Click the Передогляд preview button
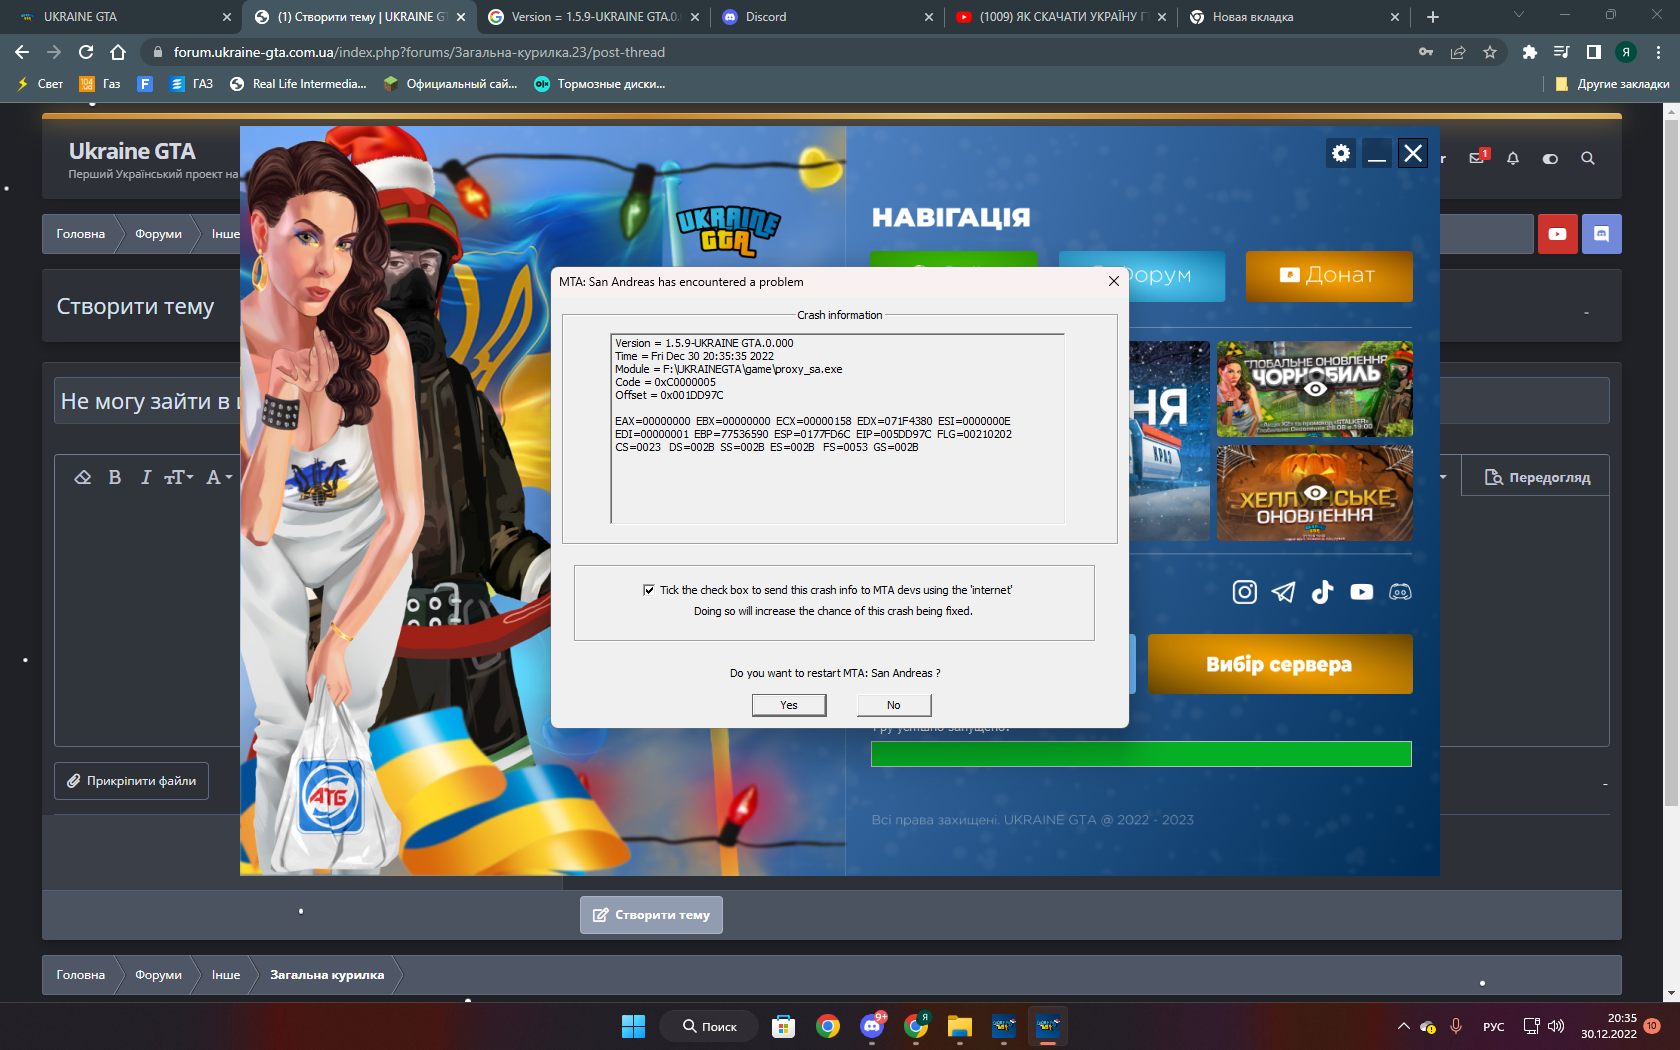This screenshot has width=1680, height=1050. [1537, 477]
